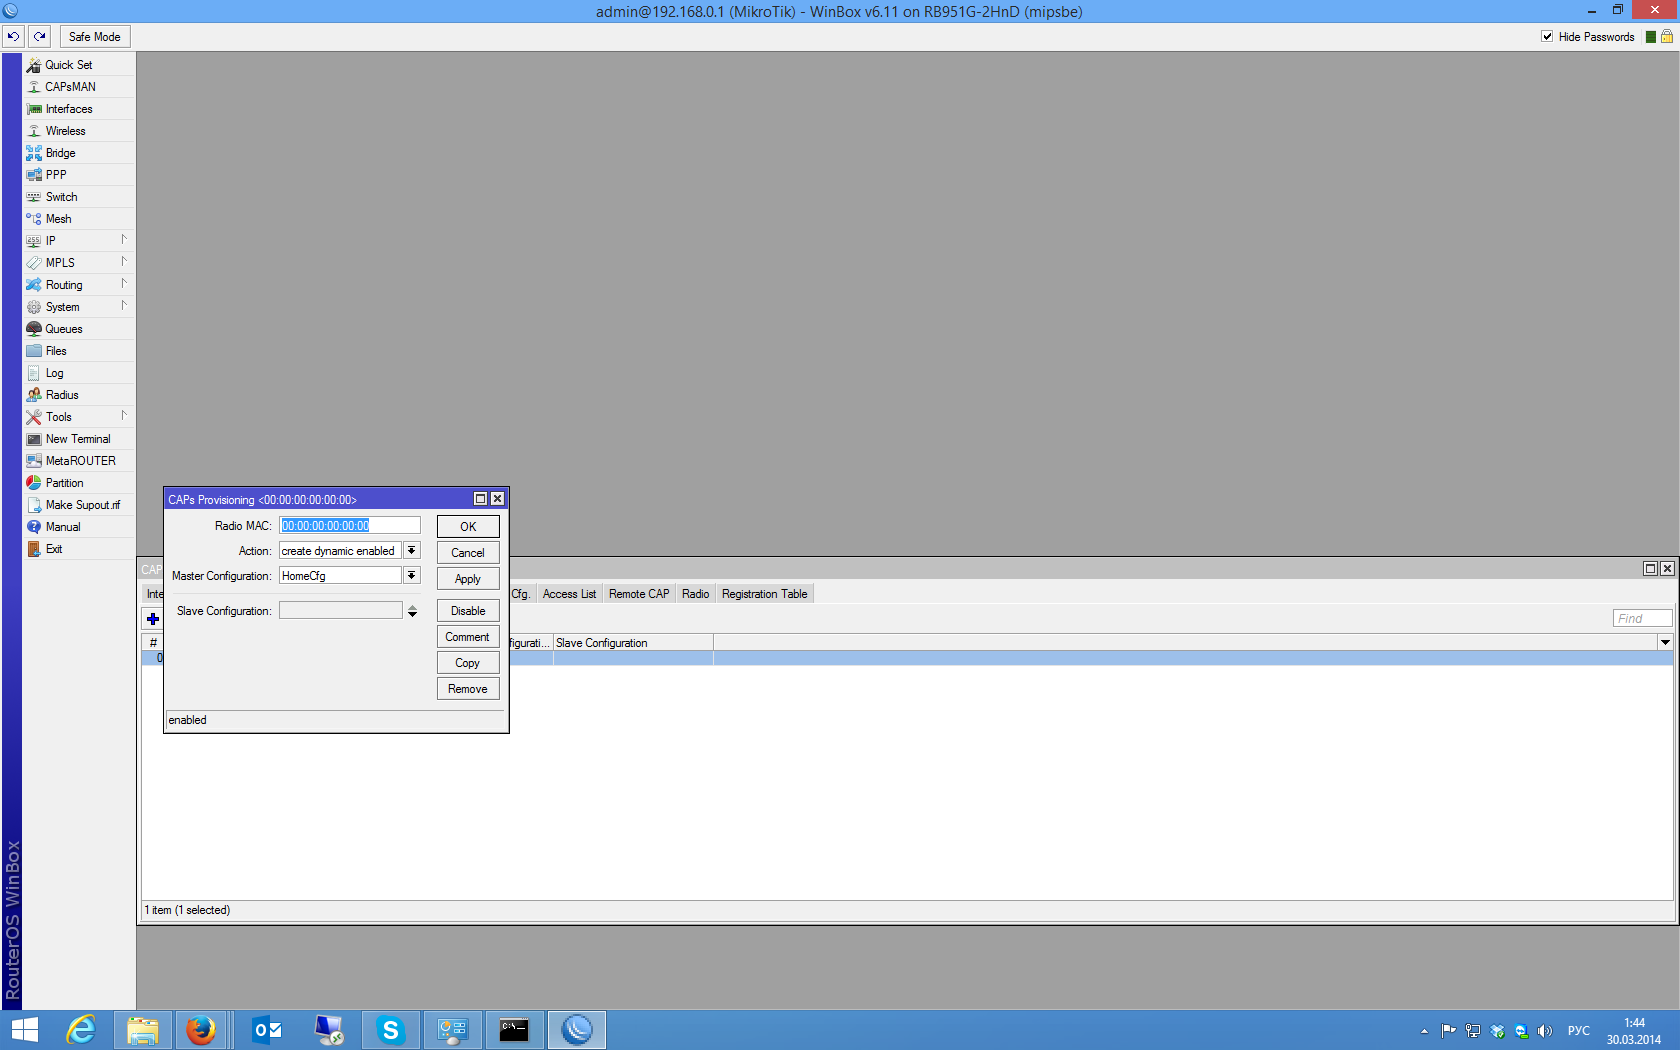
Task: Open the Bridge menu item
Action: [x=60, y=153]
